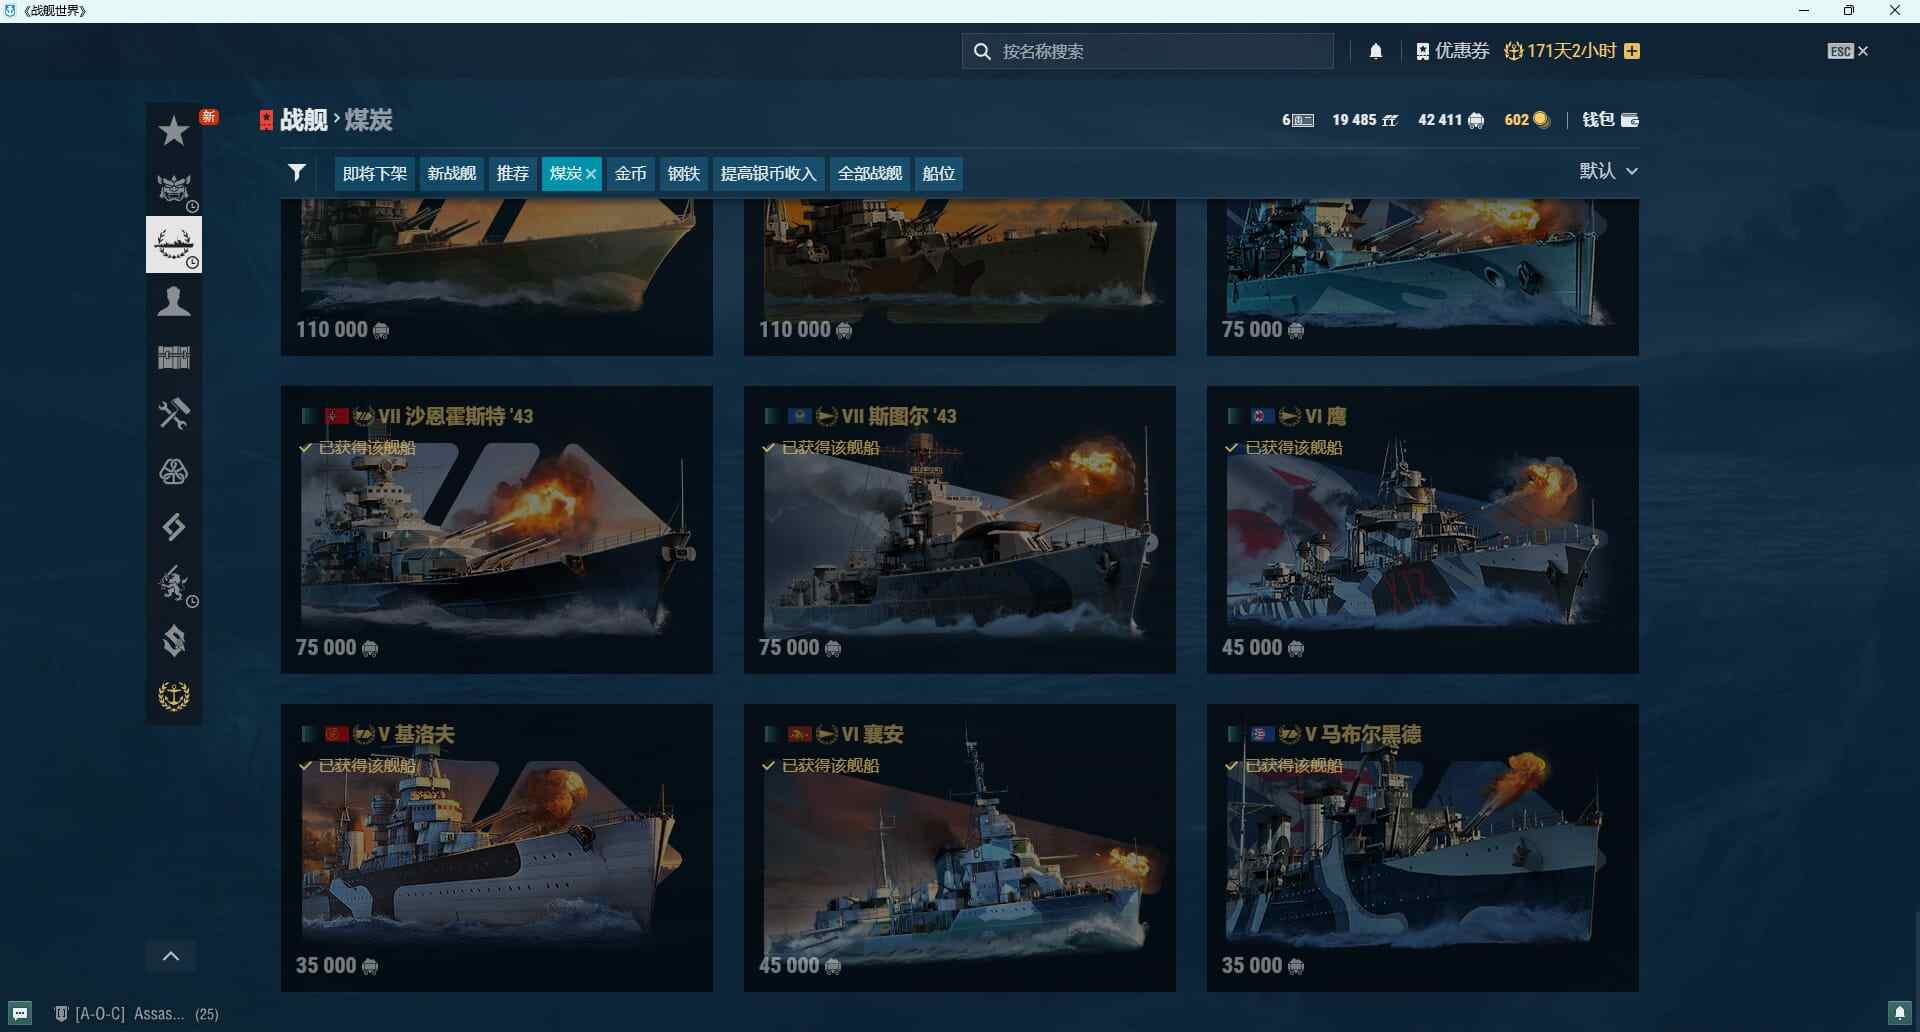The width and height of the screenshot is (1920, 1032).
Task: Toggle the 提高银币收入 filter chip
Action: coord(769,173)
